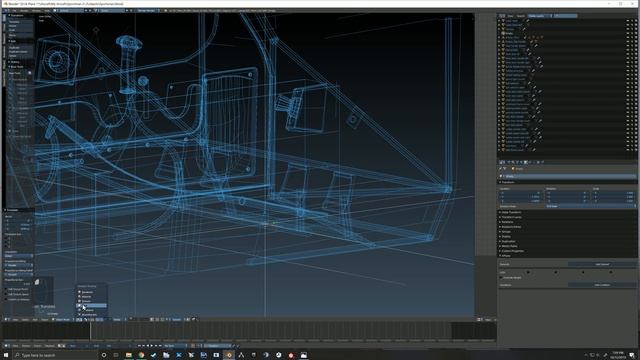Expand the Relations panel
This screenshot has height=360, width=640.
click(507, 222)
